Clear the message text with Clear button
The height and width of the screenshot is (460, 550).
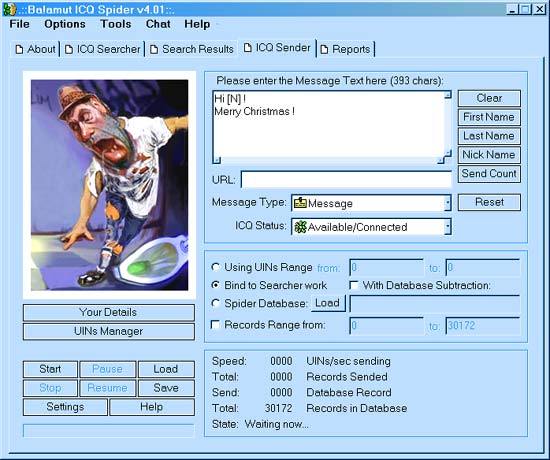[489, 98]
